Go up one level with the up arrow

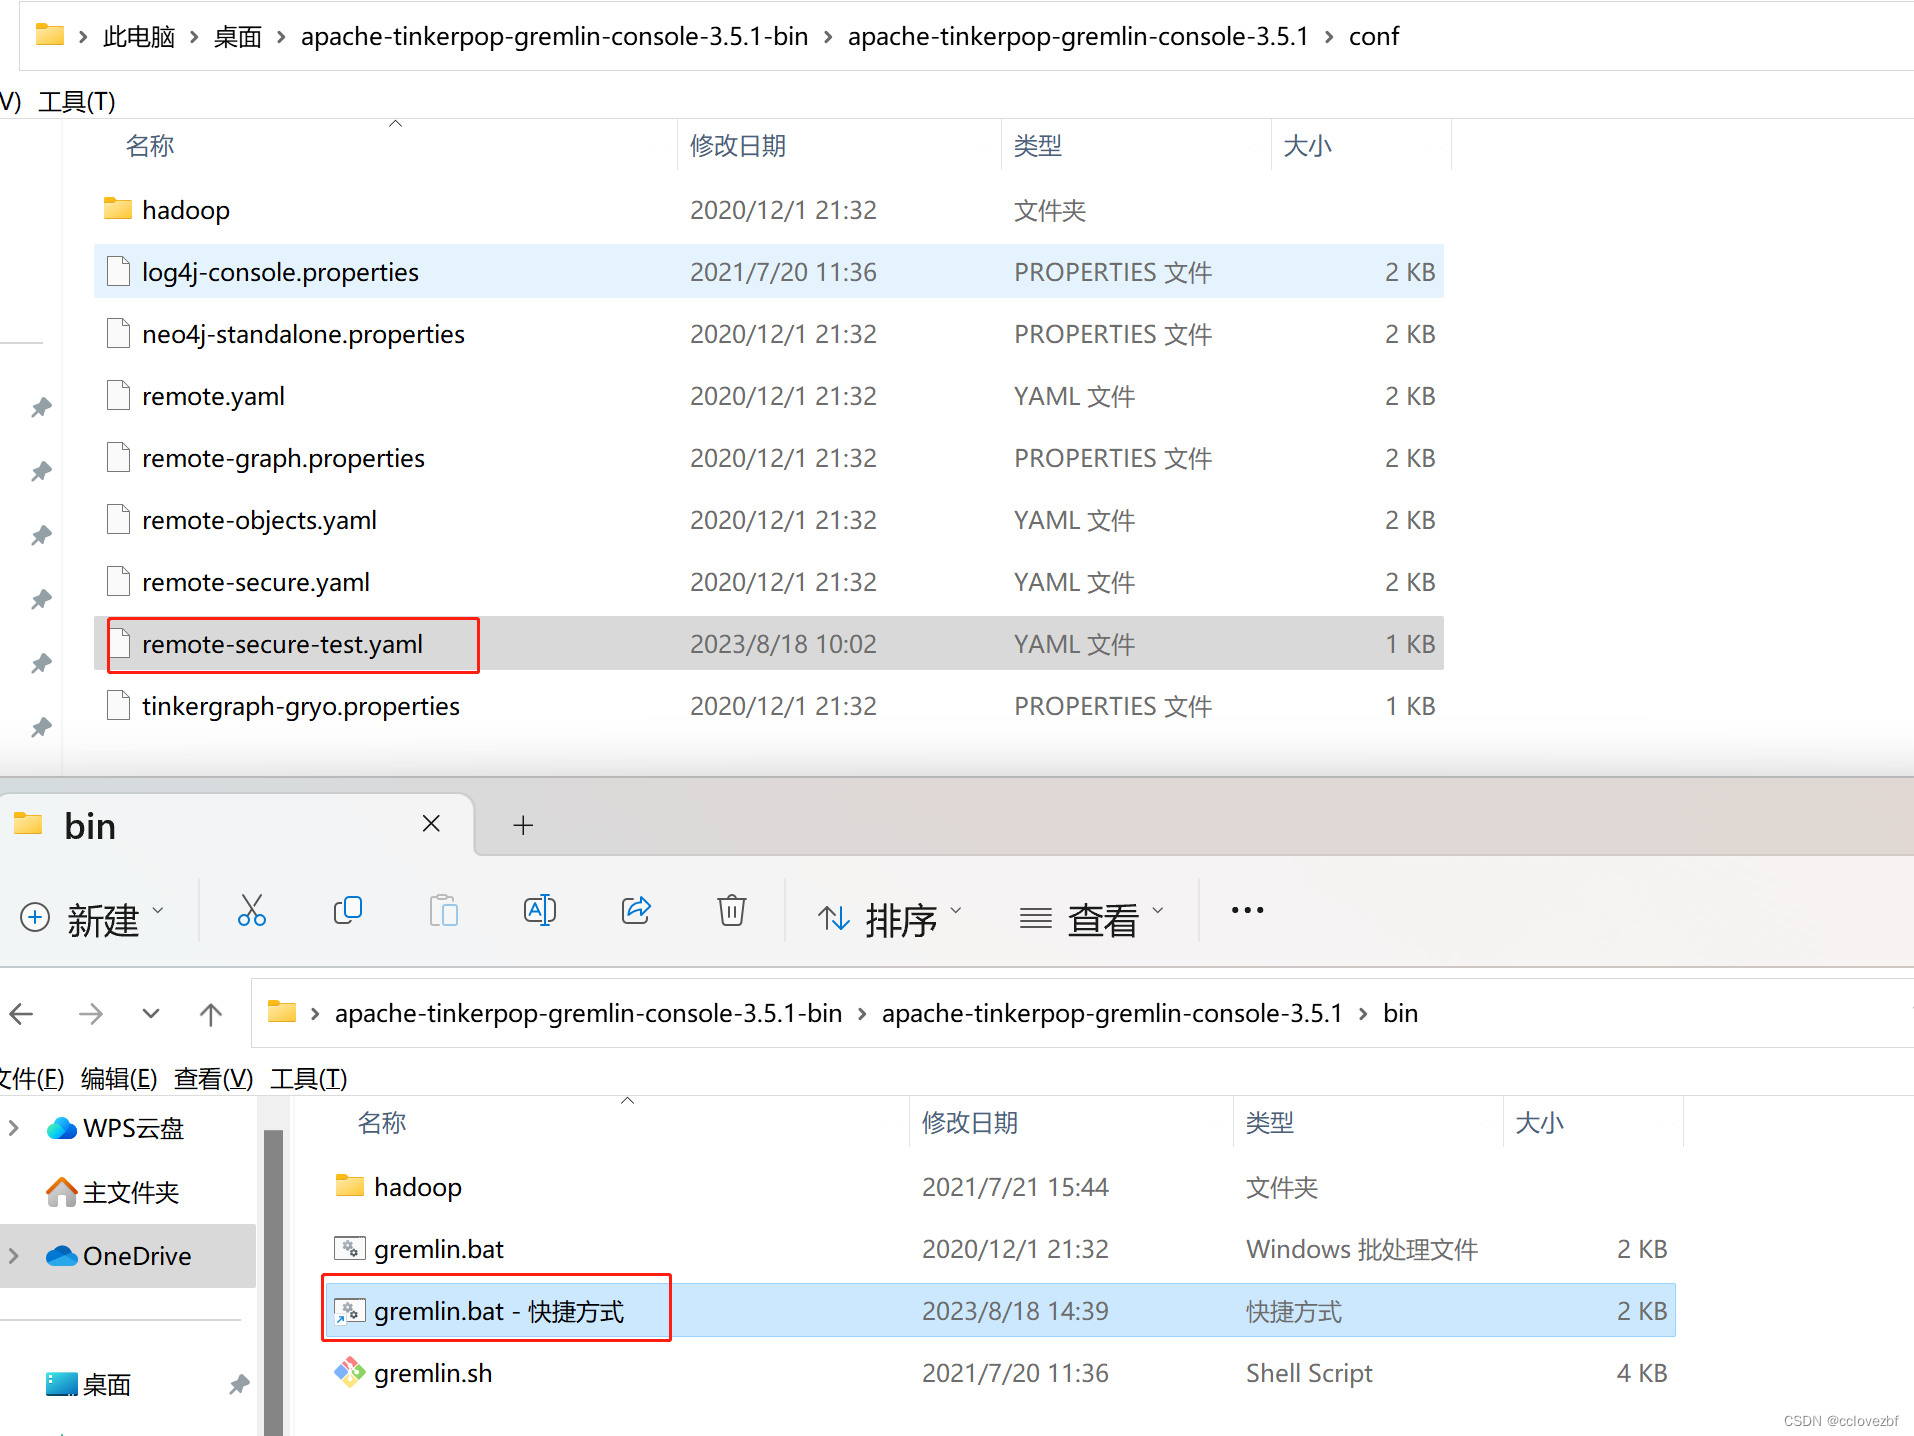[x=210, y=1013]
